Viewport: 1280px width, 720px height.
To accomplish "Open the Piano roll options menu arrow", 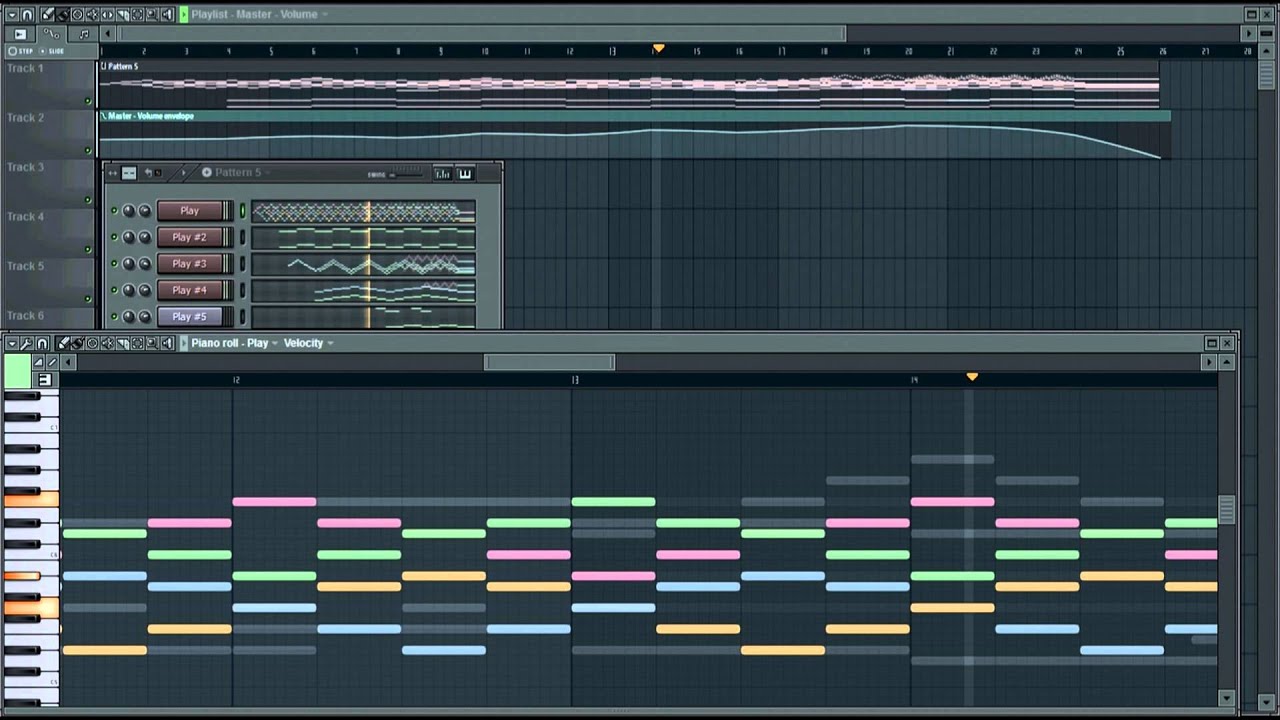I will [12, 343].
